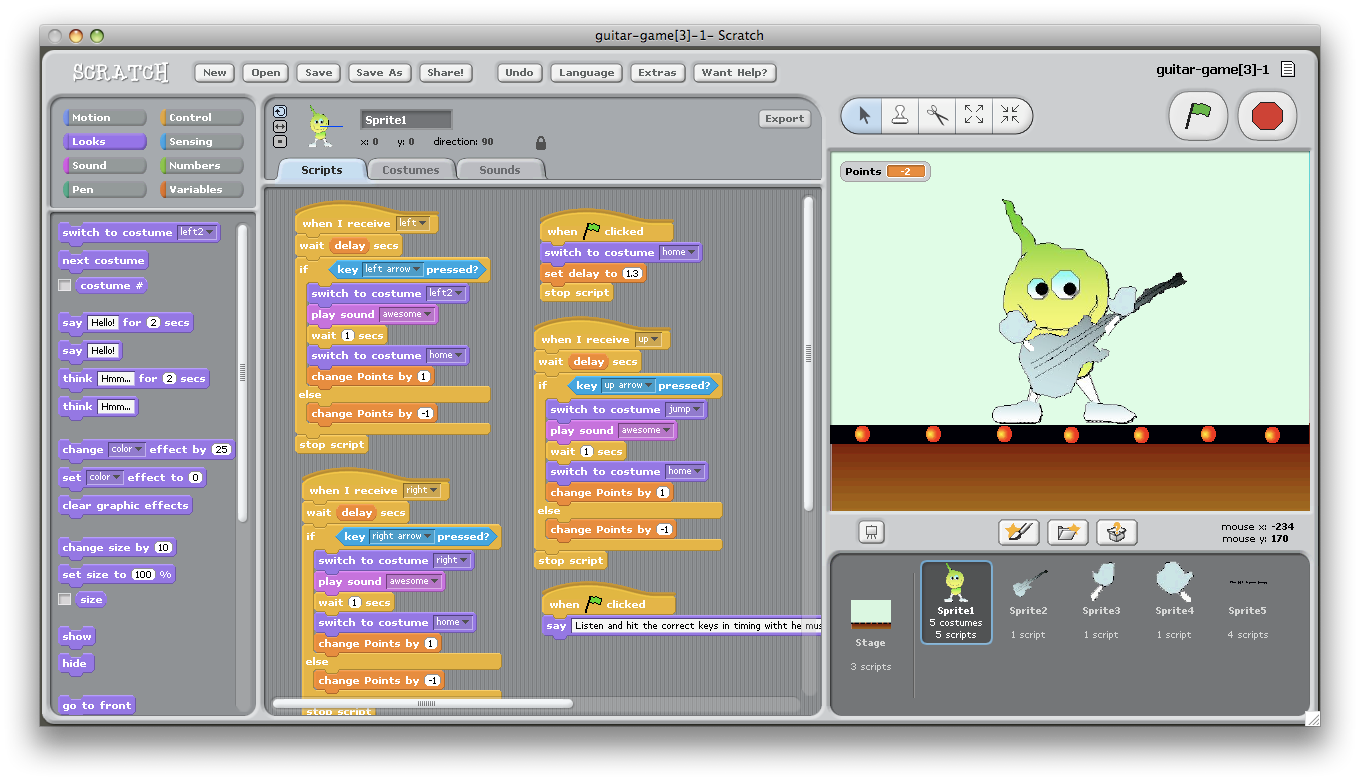Set rotation style to left-right flip only

point(280,126)
